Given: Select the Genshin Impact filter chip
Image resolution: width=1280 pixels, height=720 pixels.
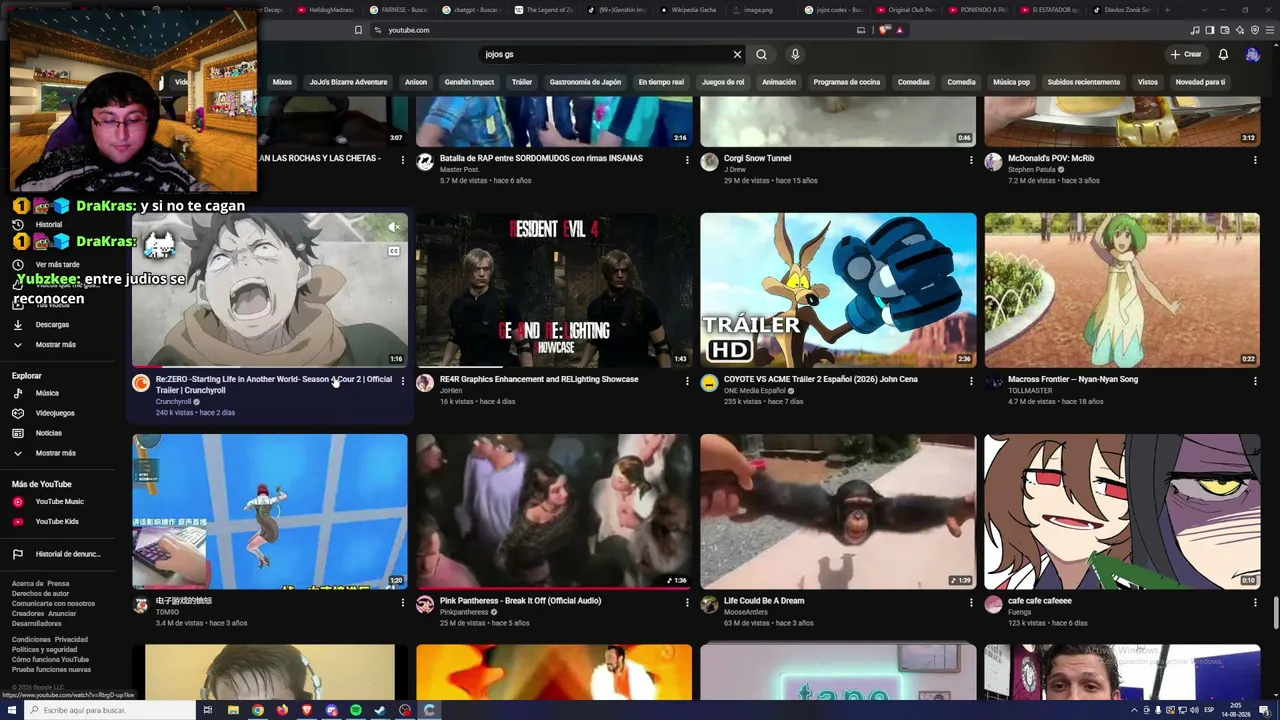Looking at the screenshot, I should pyautogui.click(x=469, y=82).
